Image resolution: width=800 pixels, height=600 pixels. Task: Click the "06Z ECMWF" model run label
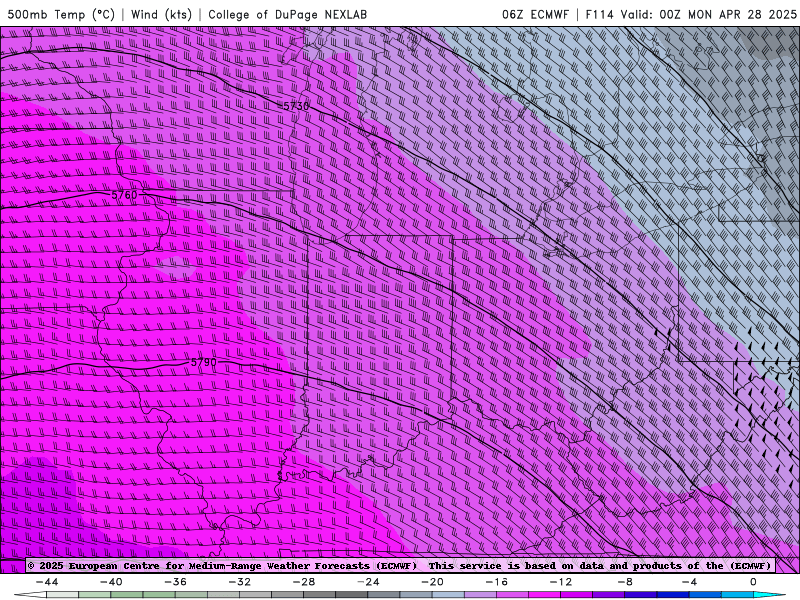535,14
